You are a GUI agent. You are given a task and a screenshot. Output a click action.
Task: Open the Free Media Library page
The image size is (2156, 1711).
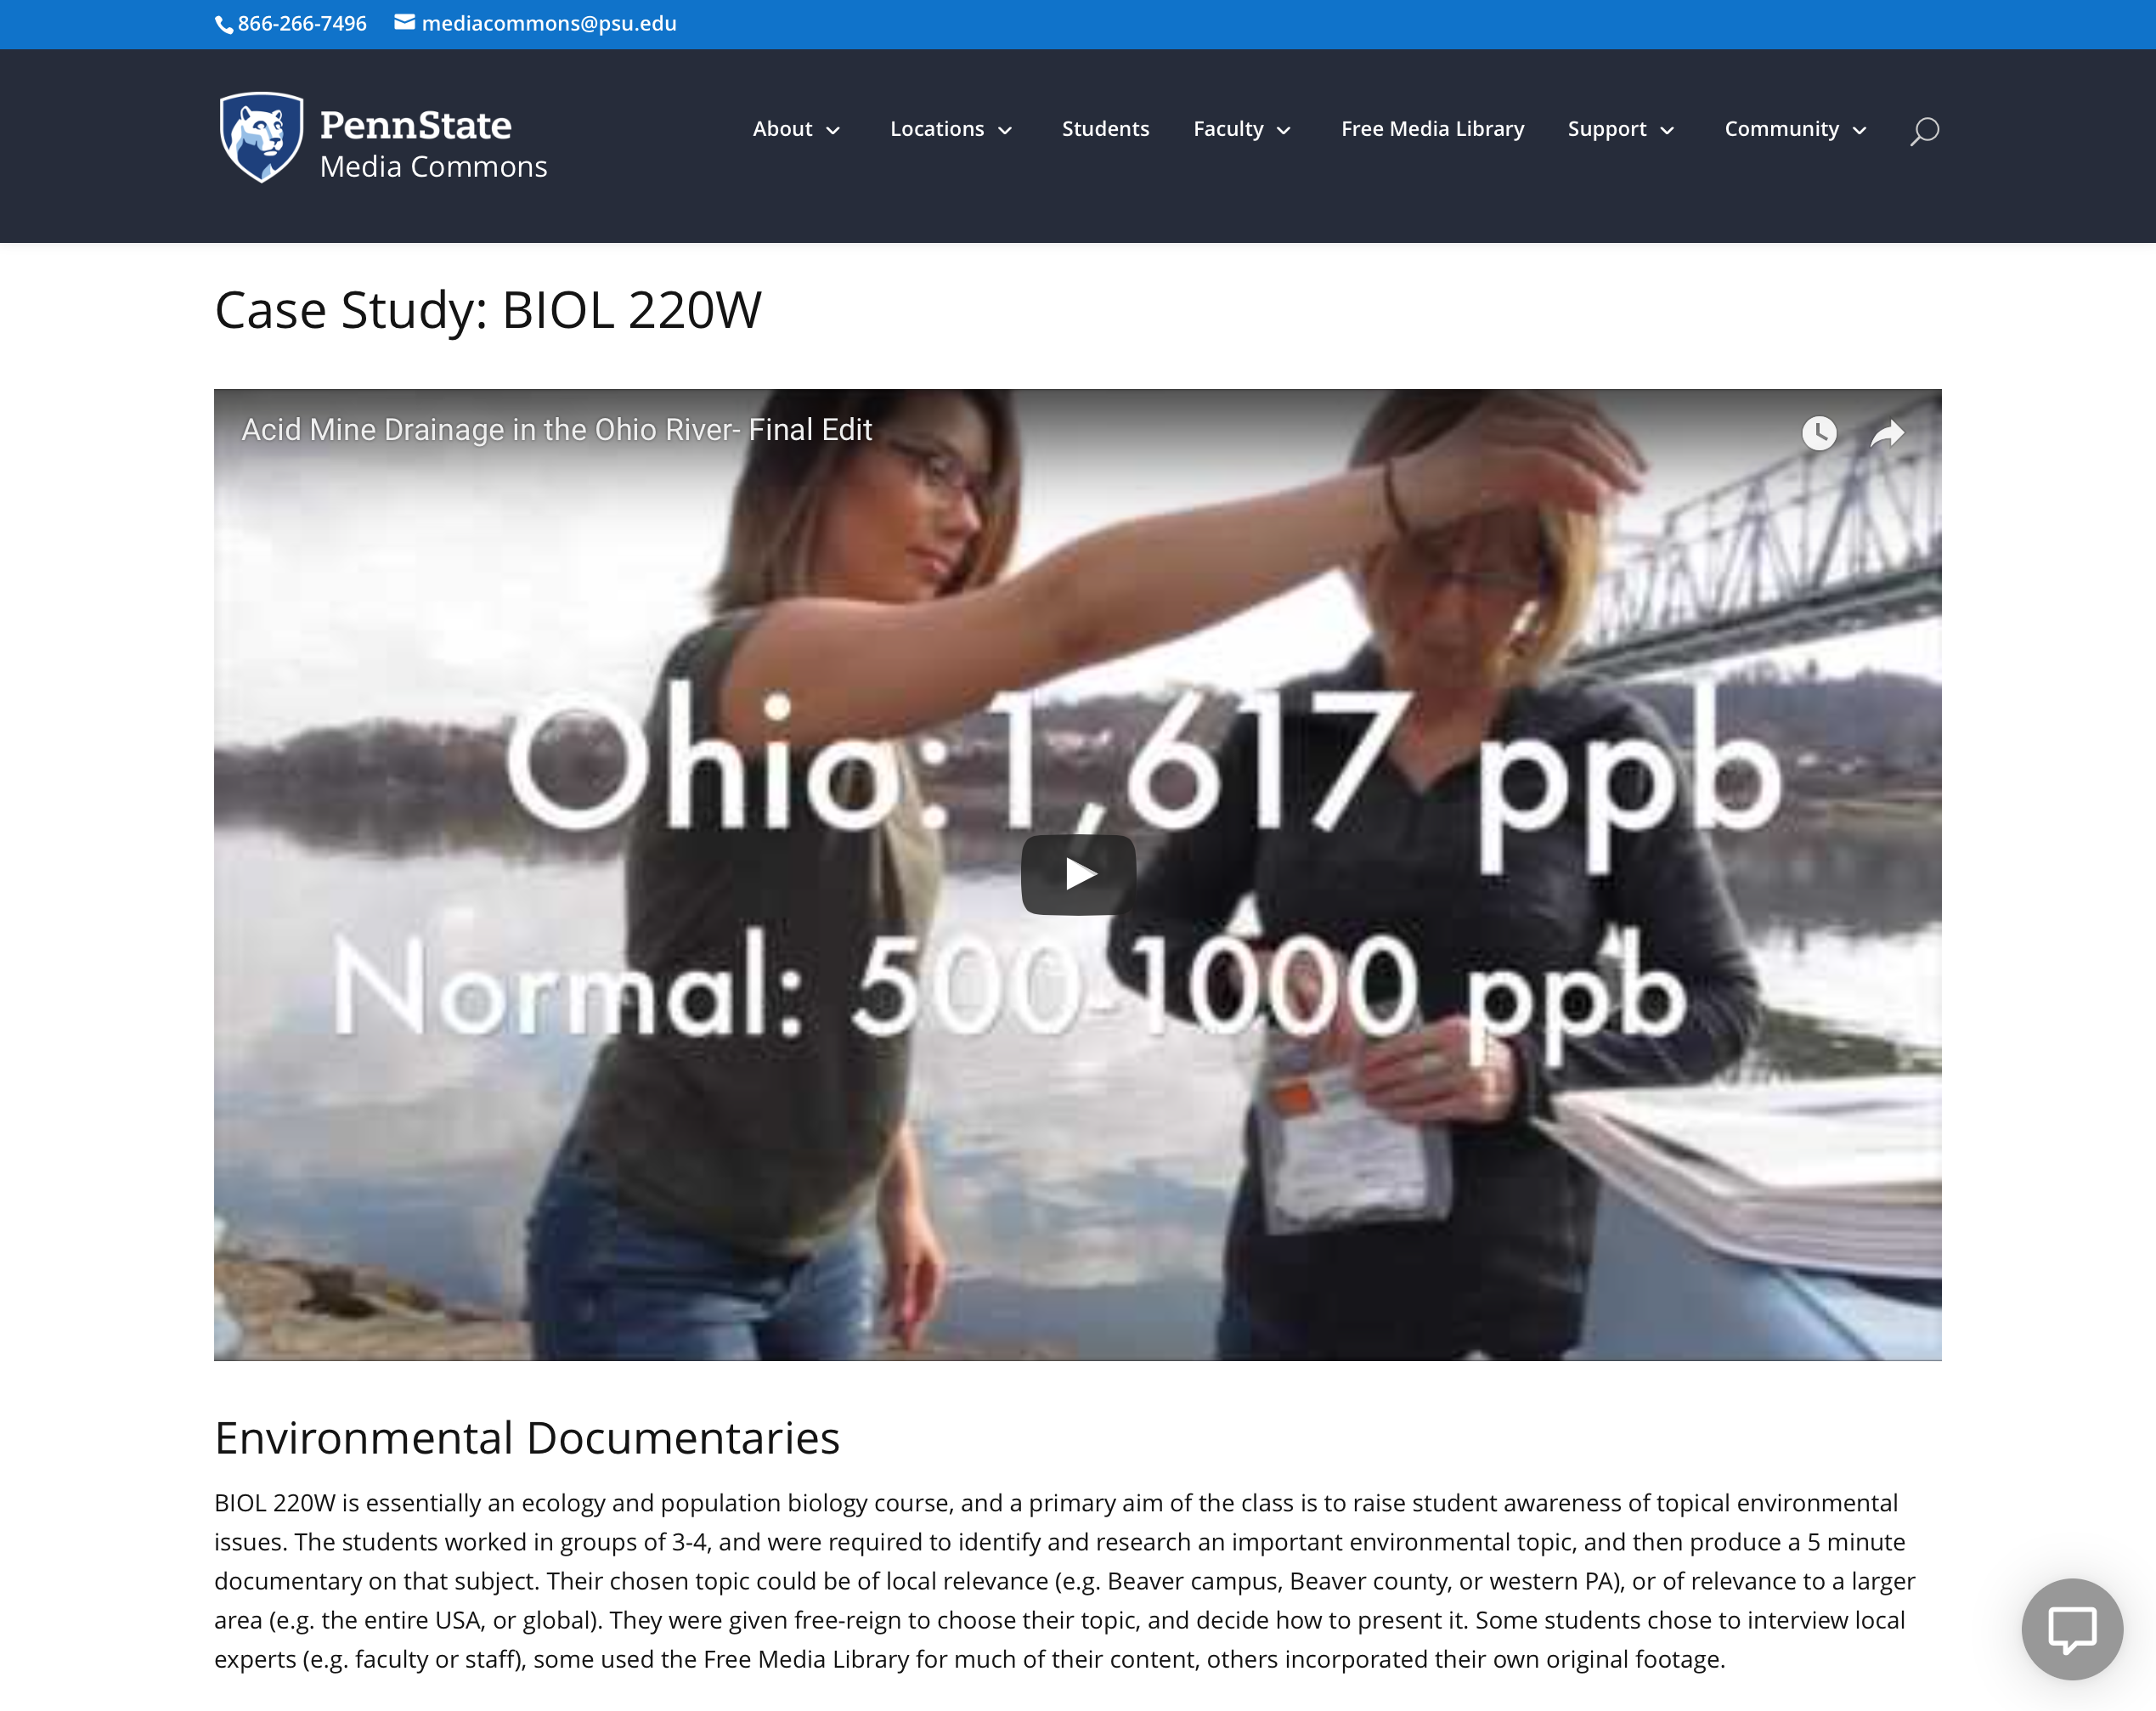click(1432, 129)
